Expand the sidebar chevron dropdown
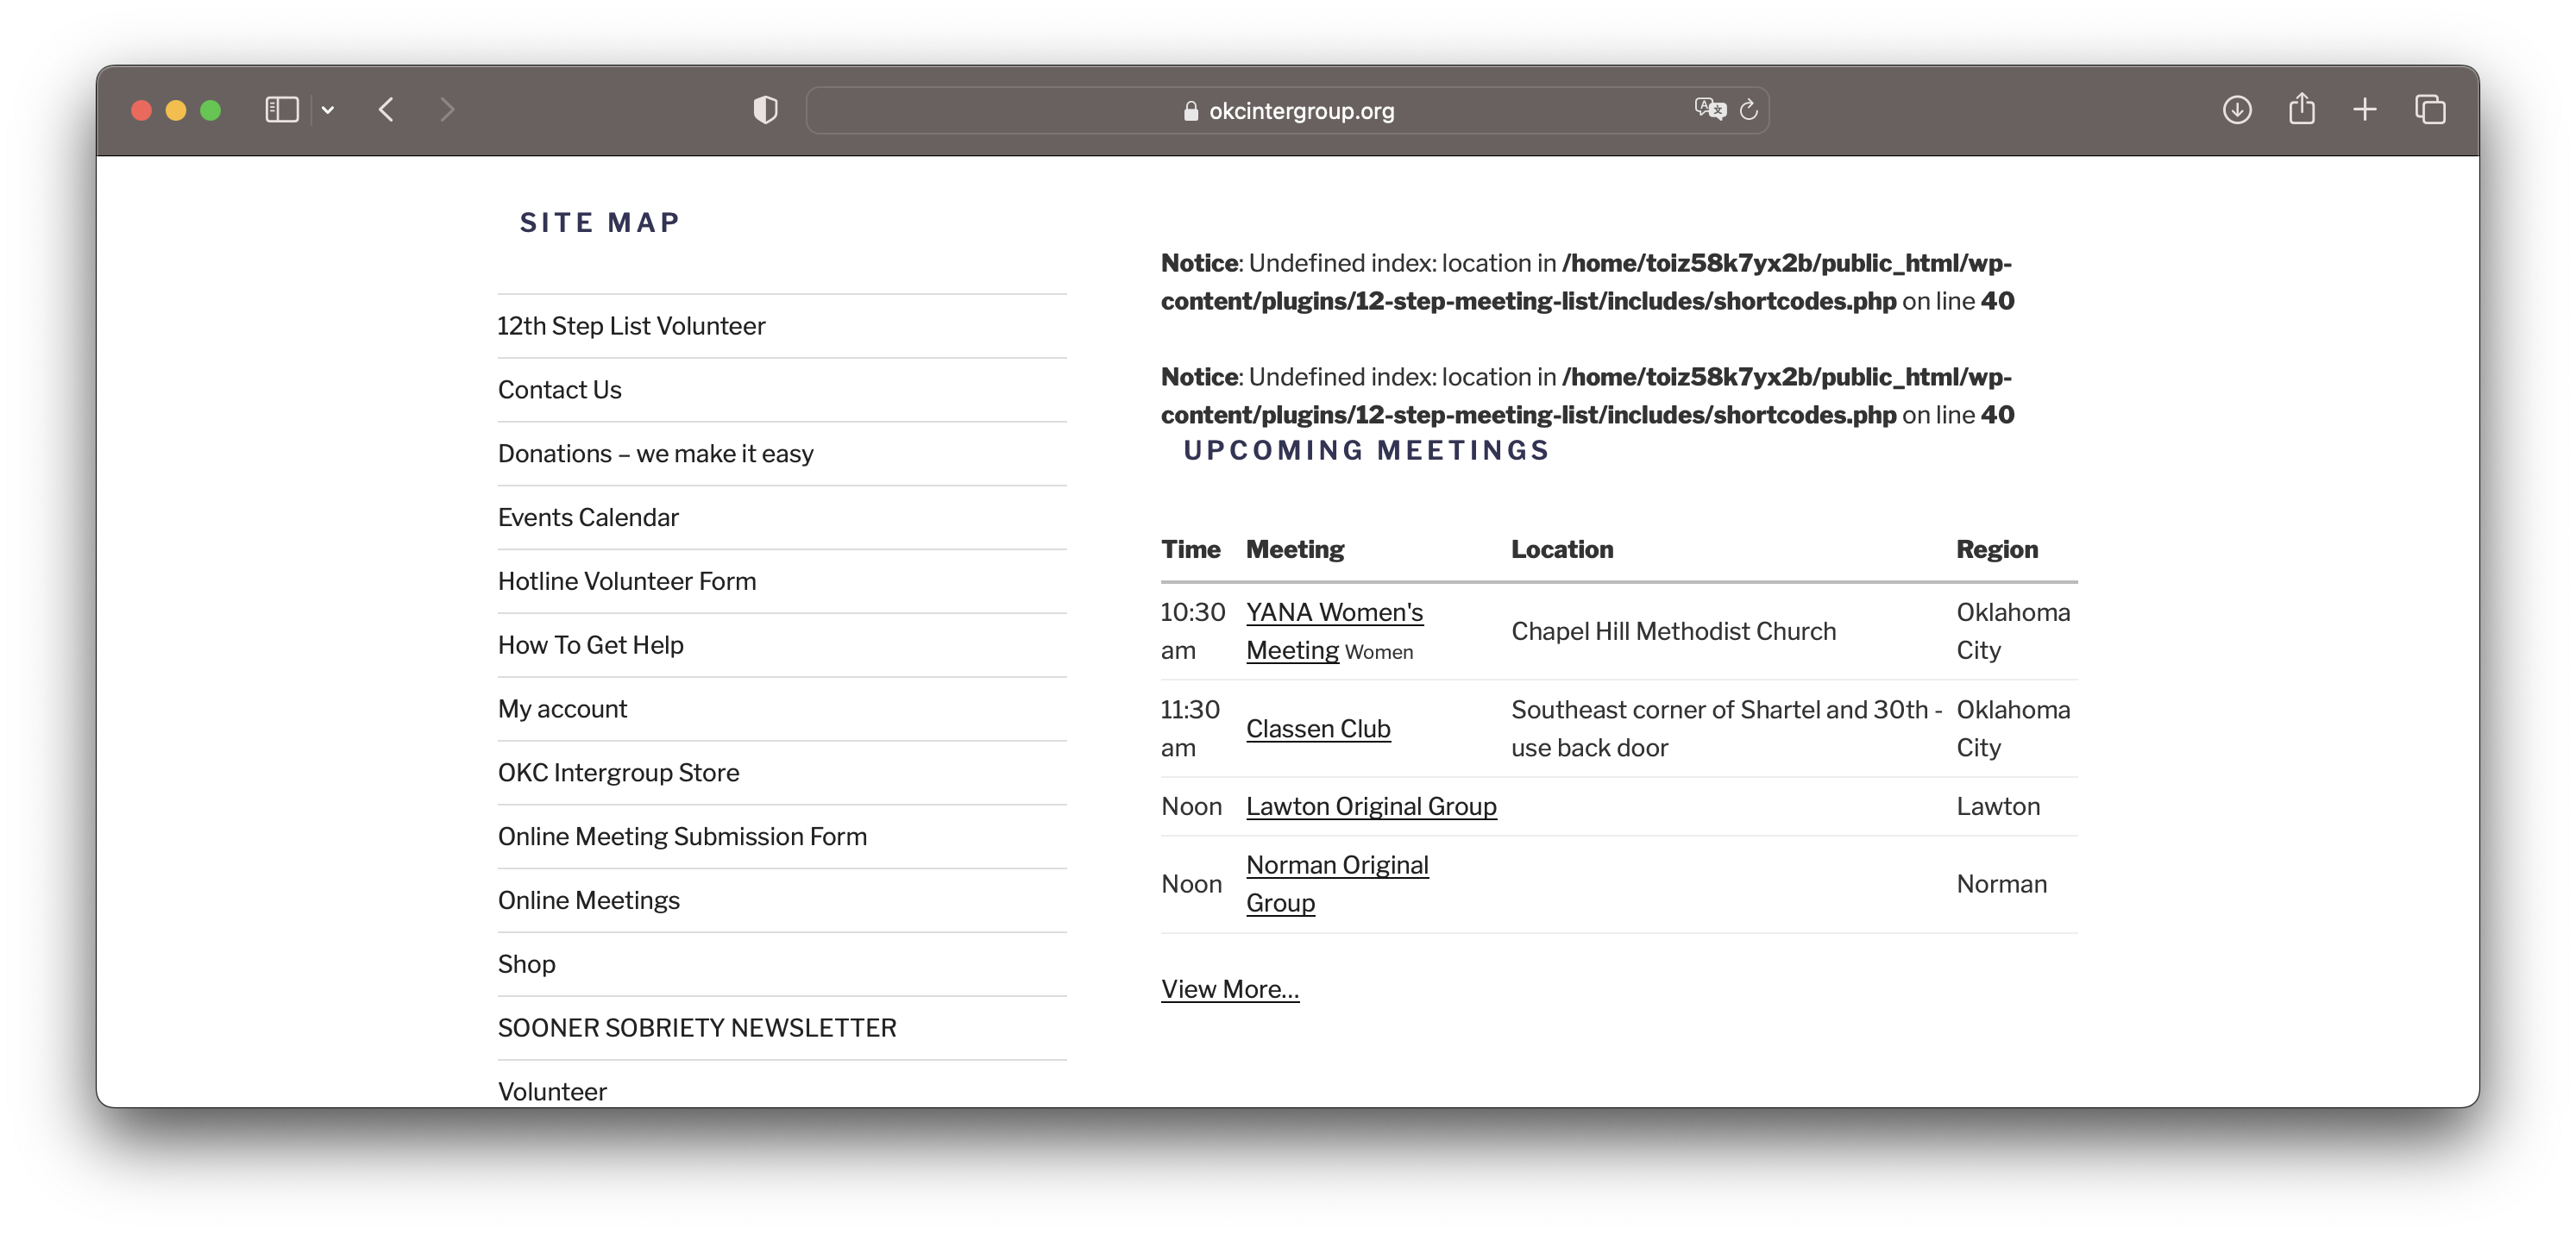The width and height of the screenshot is (2576, 1235). pos(328,110)
